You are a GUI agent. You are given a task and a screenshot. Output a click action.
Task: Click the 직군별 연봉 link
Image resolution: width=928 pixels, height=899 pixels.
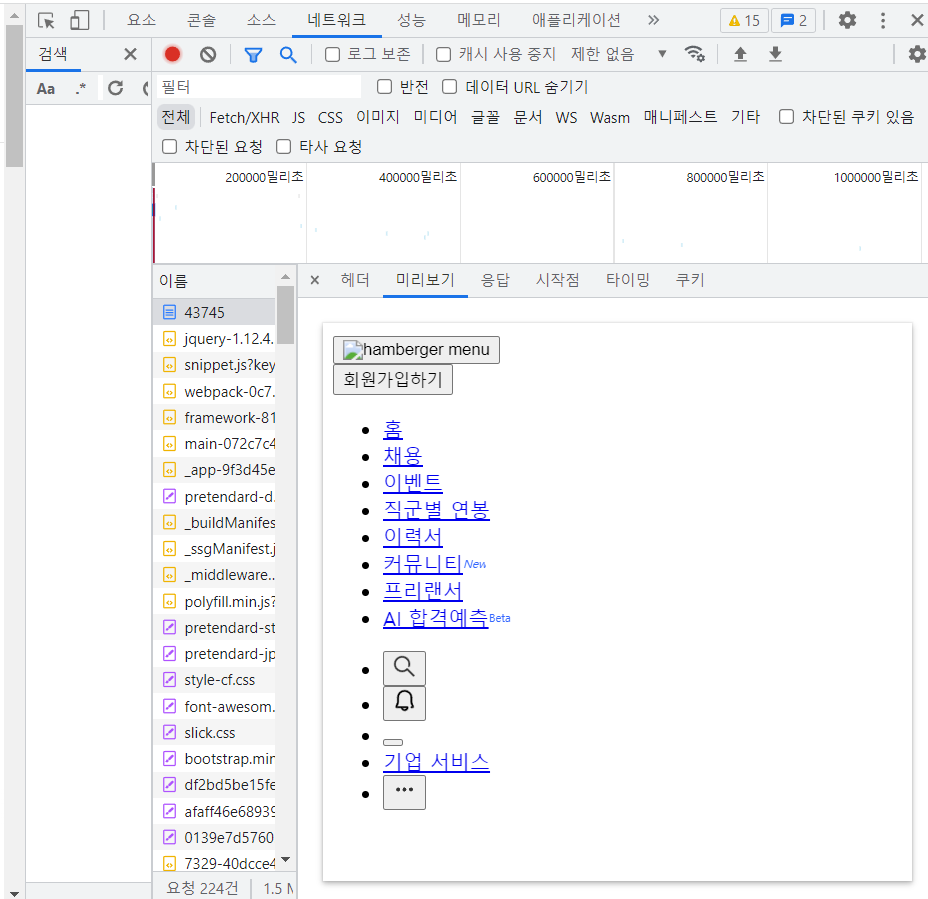click(x=436, y=510)
